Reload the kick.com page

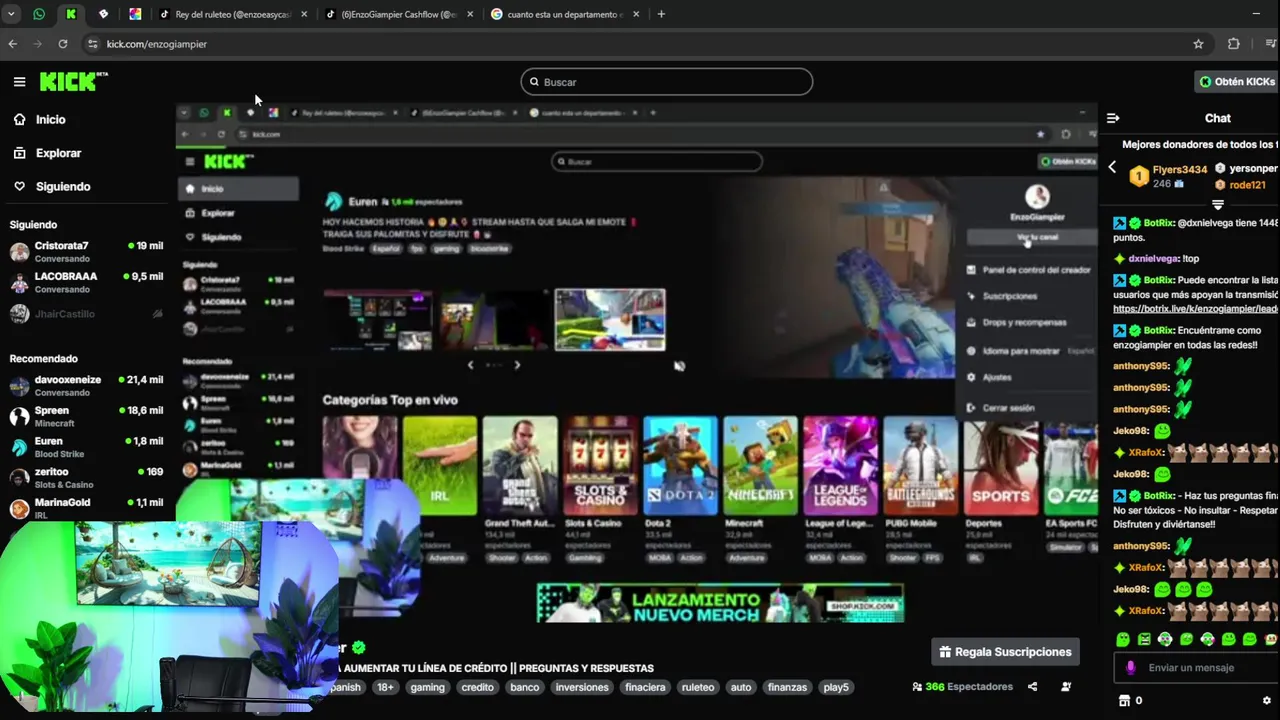63,44
